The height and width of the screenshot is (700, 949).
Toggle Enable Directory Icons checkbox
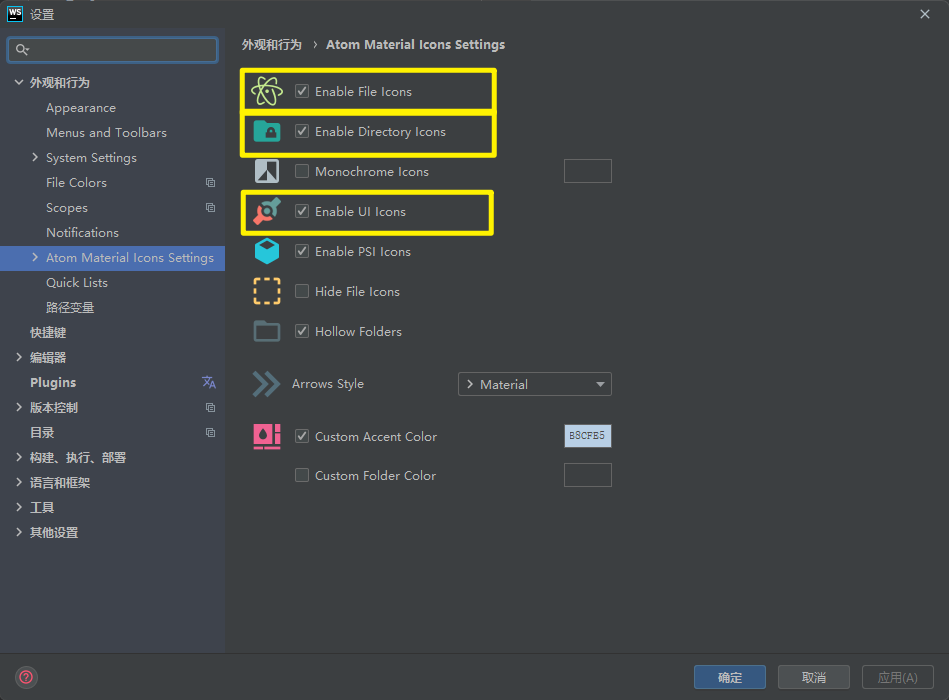pos(302,131)
